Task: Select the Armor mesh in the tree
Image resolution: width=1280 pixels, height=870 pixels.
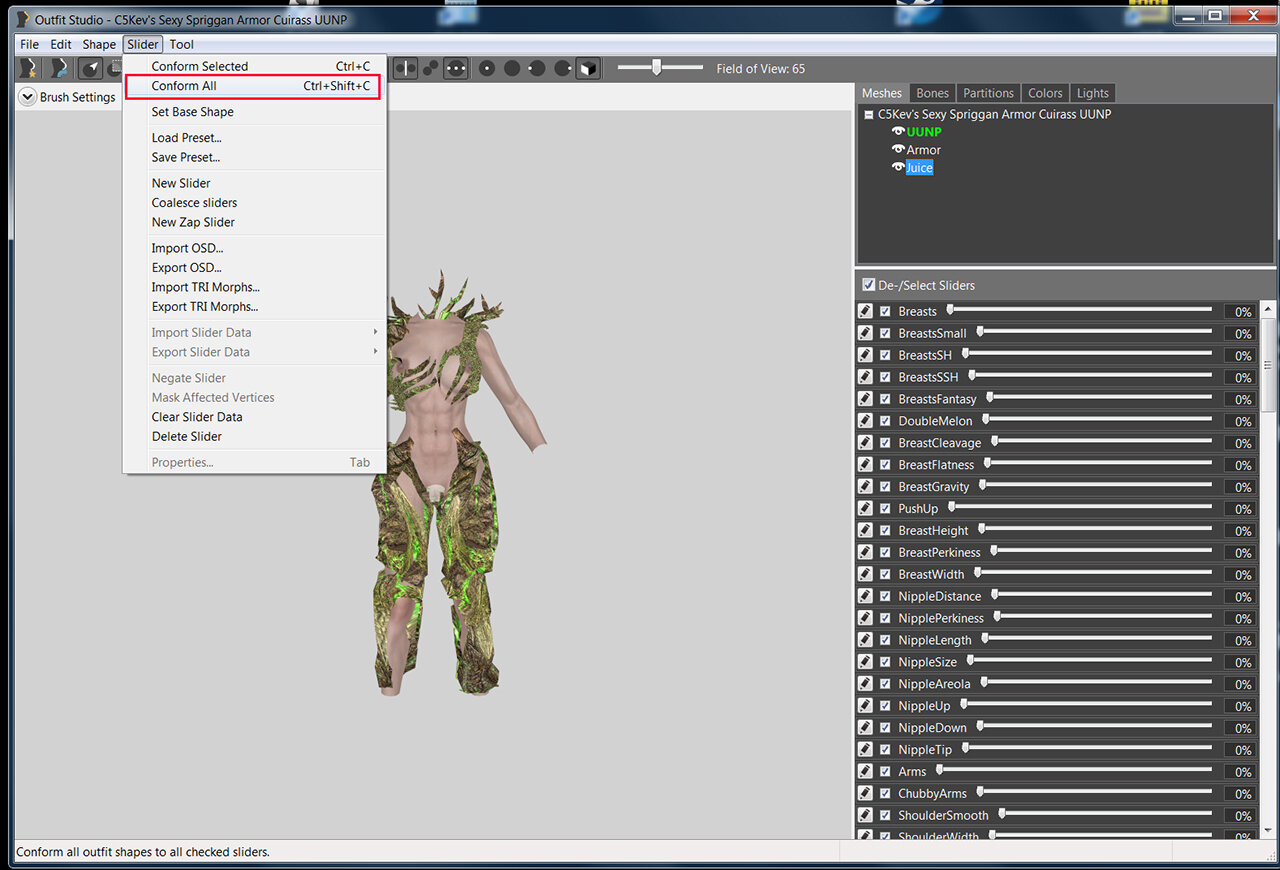Action: (x=924, y=150)
